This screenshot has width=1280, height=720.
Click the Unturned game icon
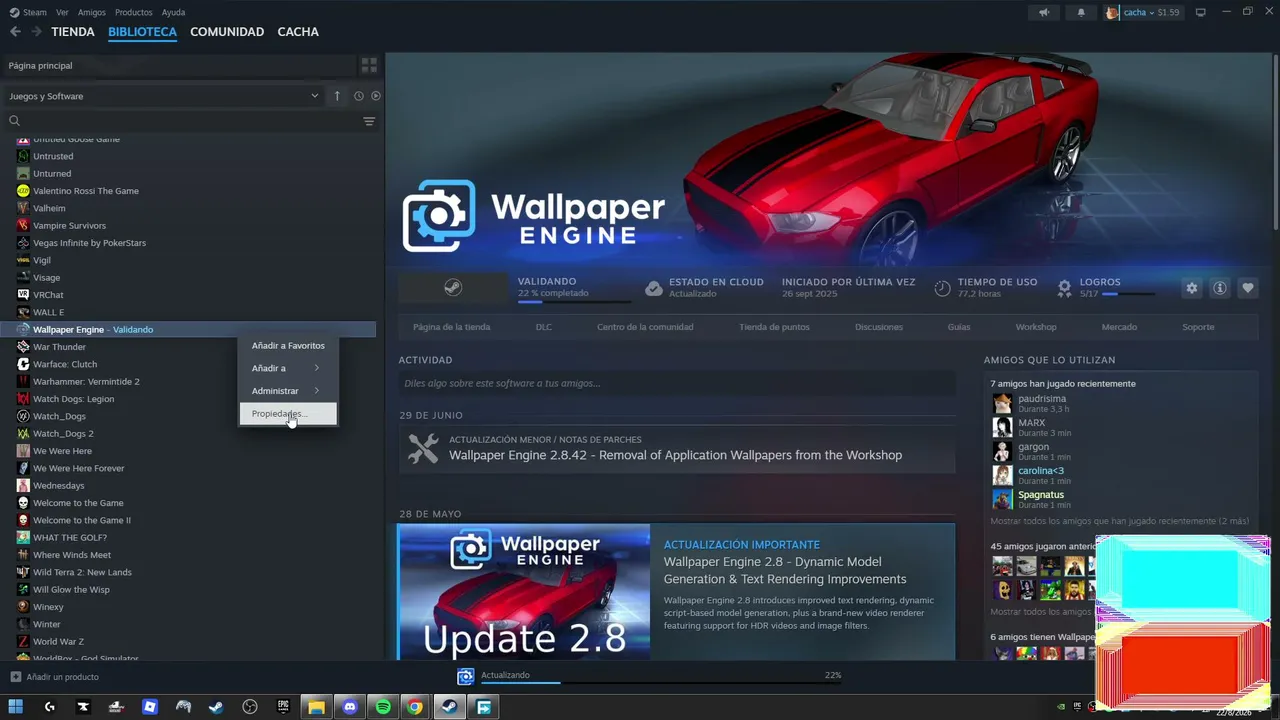coord(23,174)
